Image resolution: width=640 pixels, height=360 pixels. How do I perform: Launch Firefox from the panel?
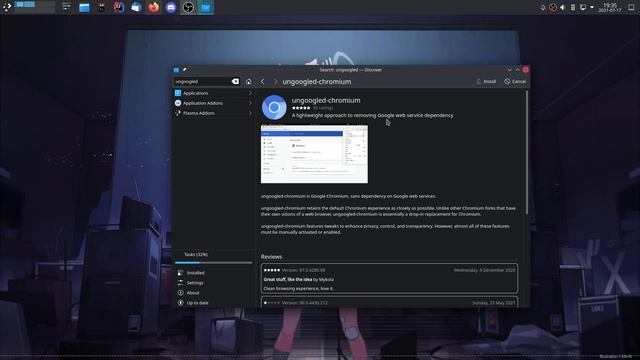pyautogui.click(x=153, y=7)
